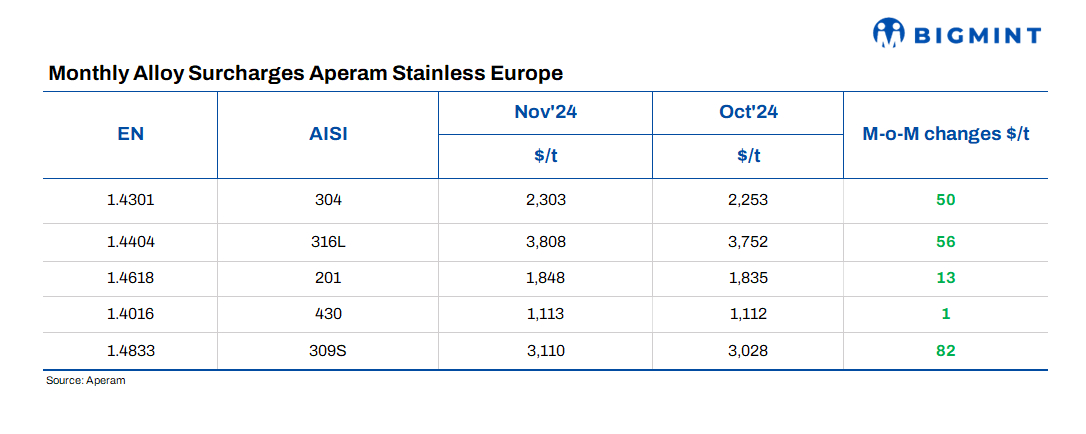Screen dimensions: 1086x434
Task: Click the AISI column header
Action: tap(328, 134)
